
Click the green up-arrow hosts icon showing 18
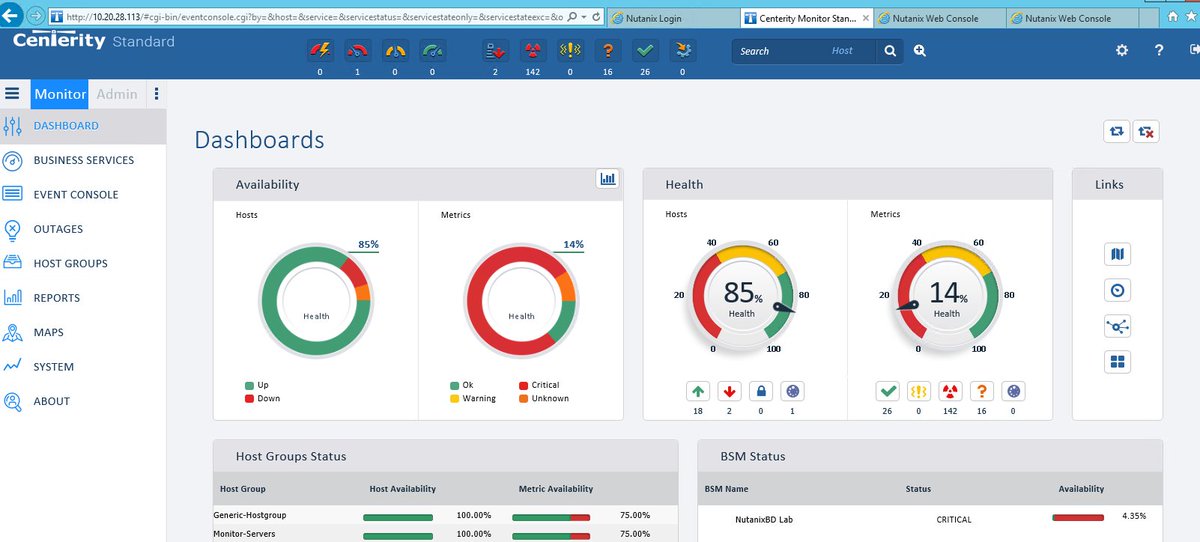(x=698, y=392)
